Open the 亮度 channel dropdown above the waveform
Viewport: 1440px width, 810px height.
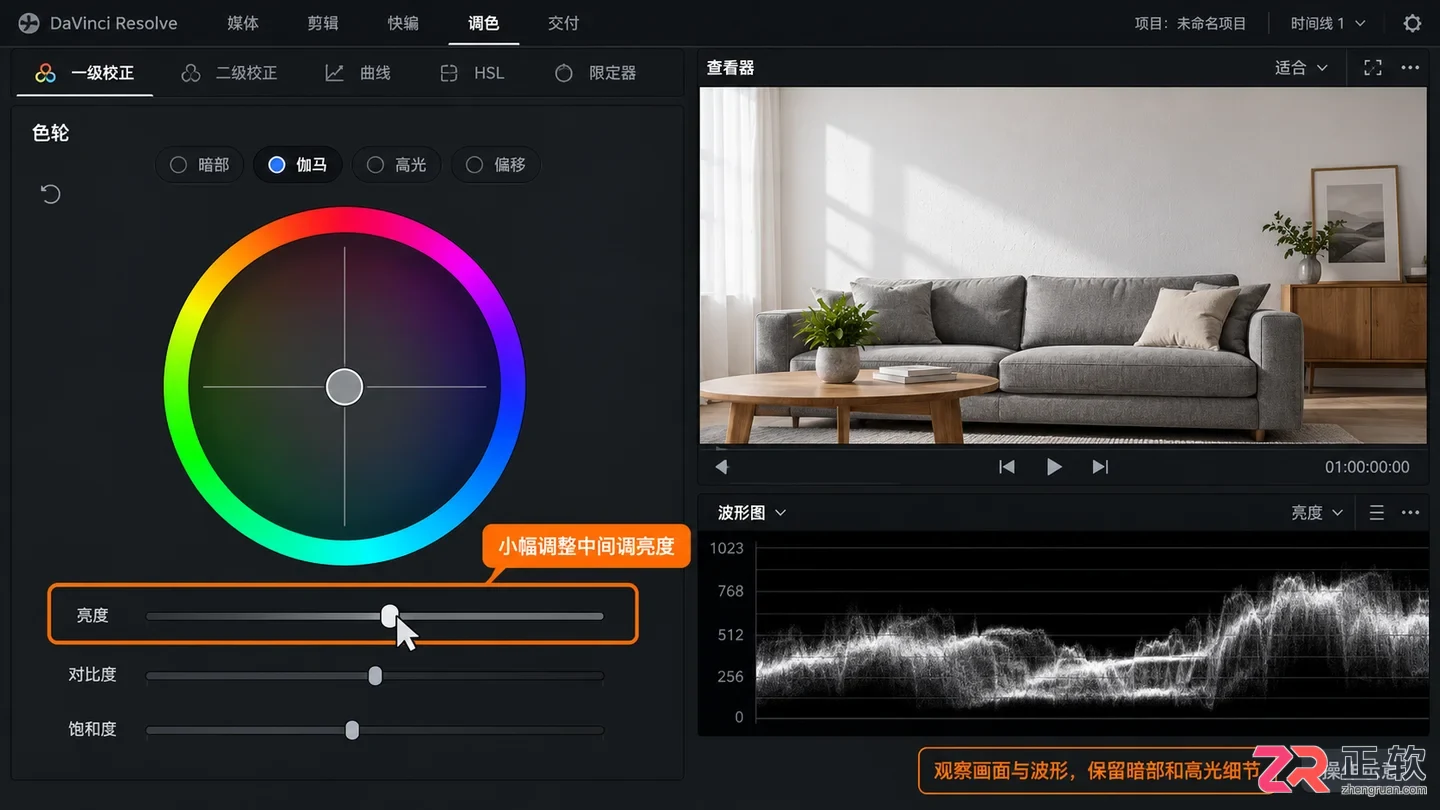click(x=1317, y=513)
